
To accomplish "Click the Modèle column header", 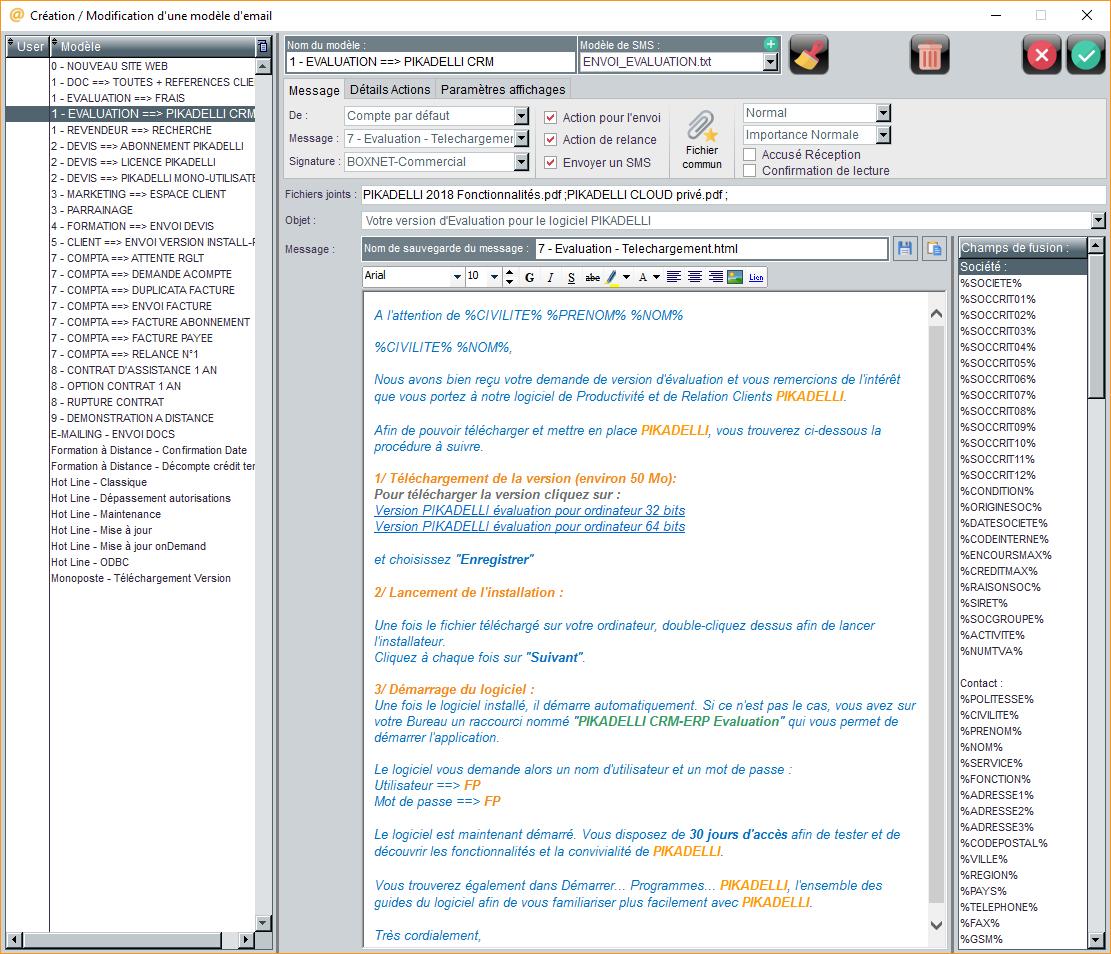I will [153, 46].
